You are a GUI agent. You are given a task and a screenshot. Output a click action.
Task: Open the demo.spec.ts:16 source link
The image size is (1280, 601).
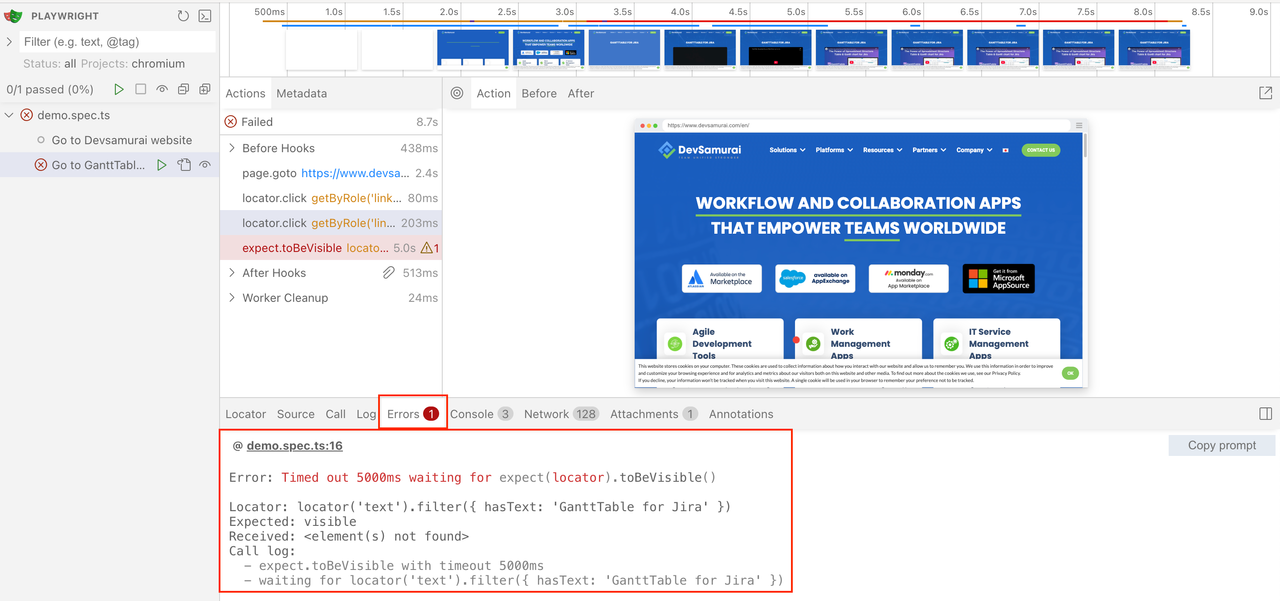point(295,446)
